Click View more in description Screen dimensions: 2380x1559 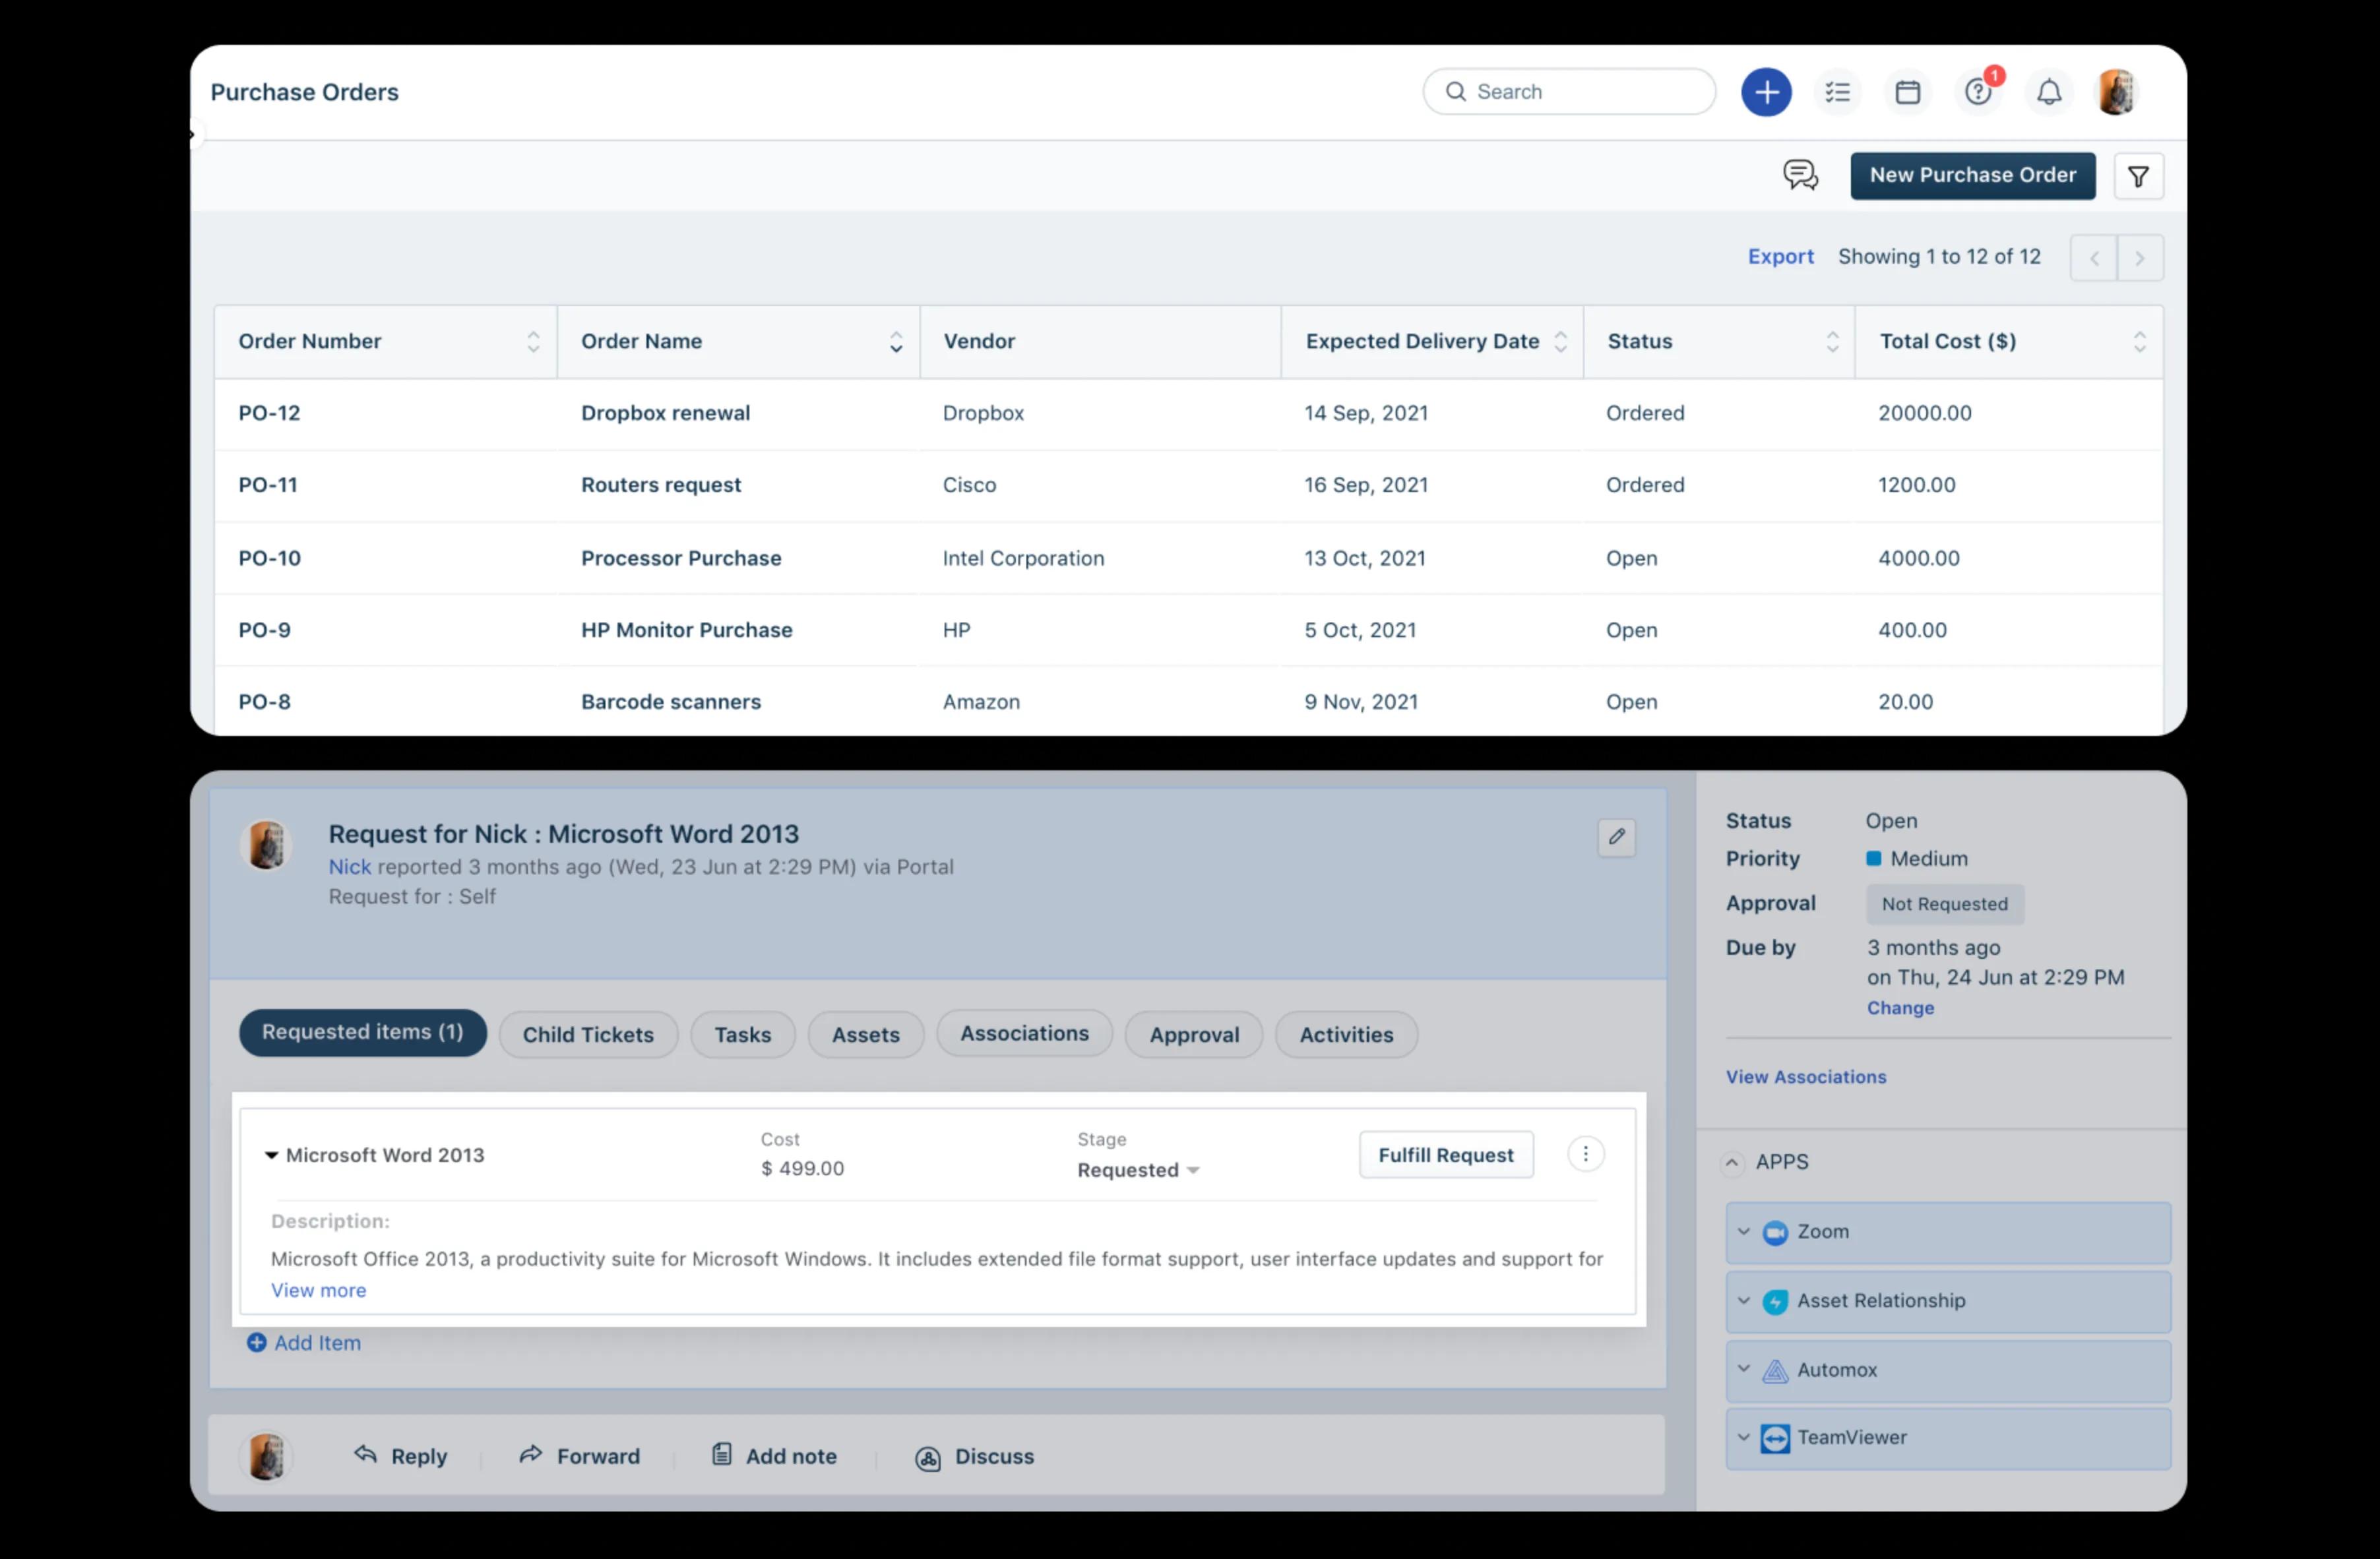pos(318,1290)
